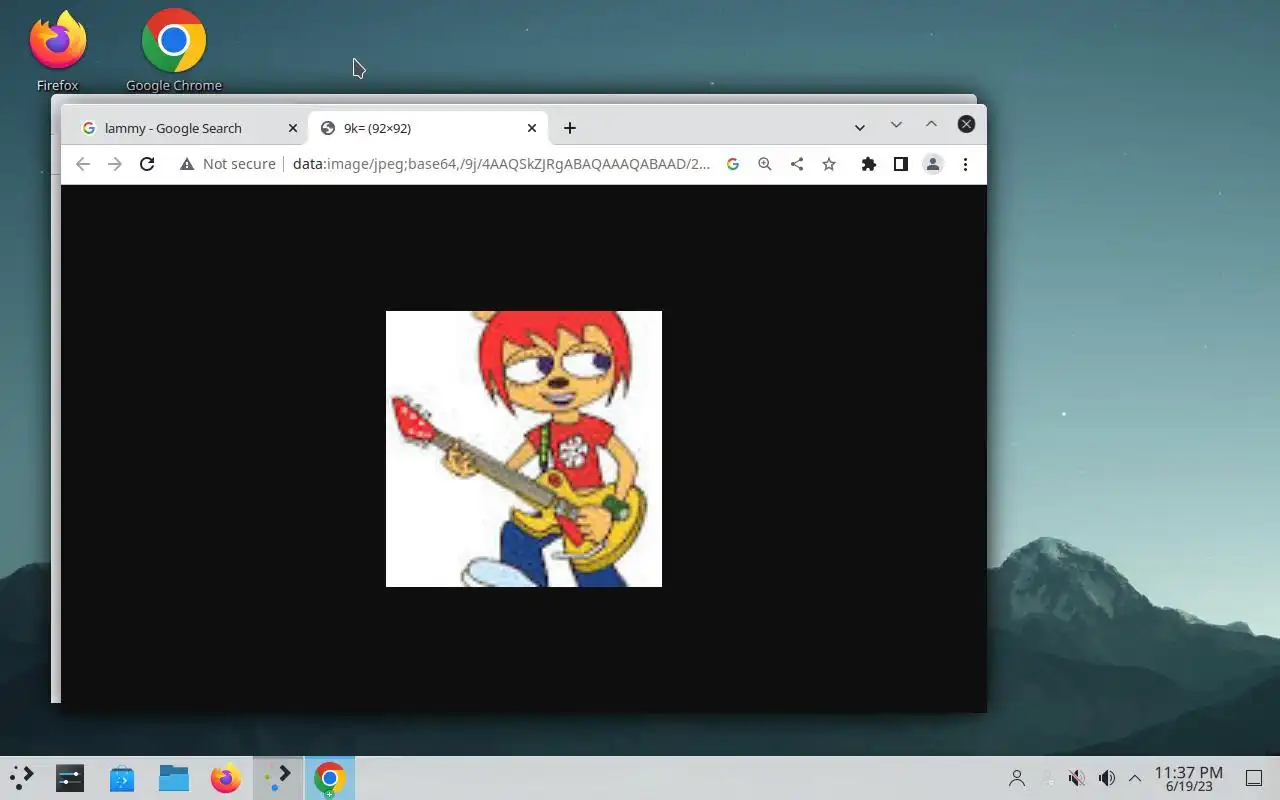
Task: Click the Lammy guitar image
Action: (524, 449)
